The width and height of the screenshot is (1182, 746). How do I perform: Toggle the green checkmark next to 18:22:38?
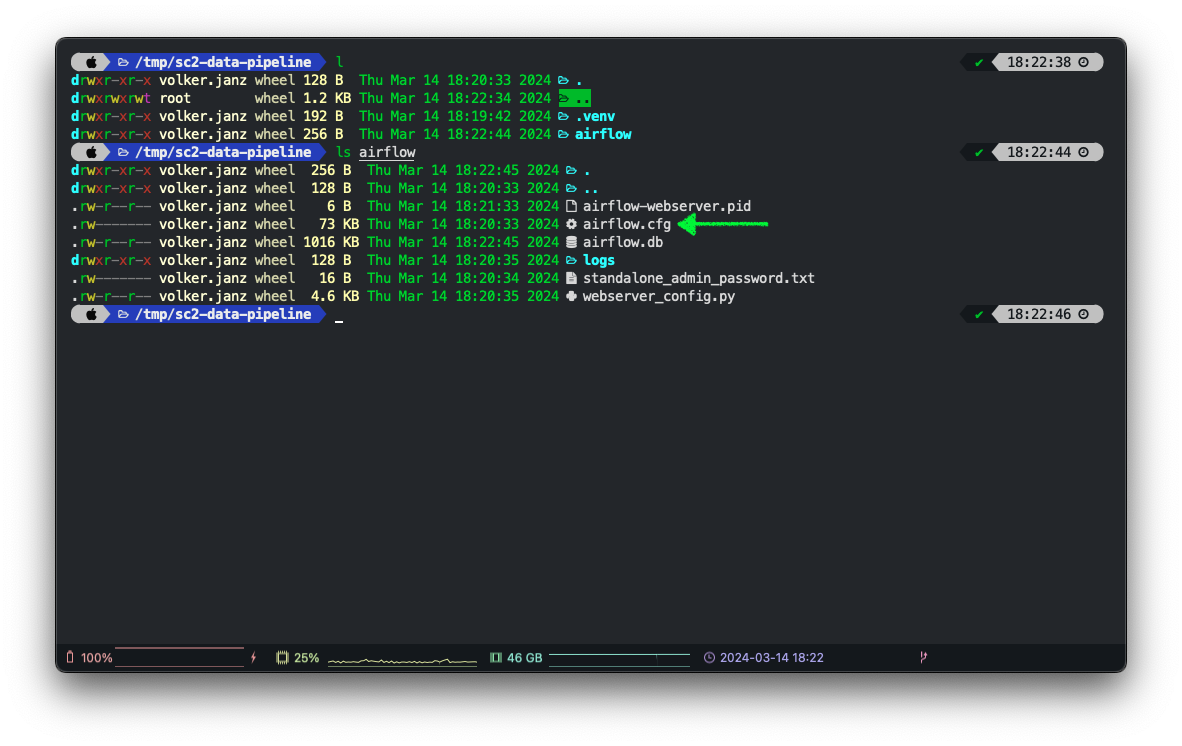click(978, 62)
